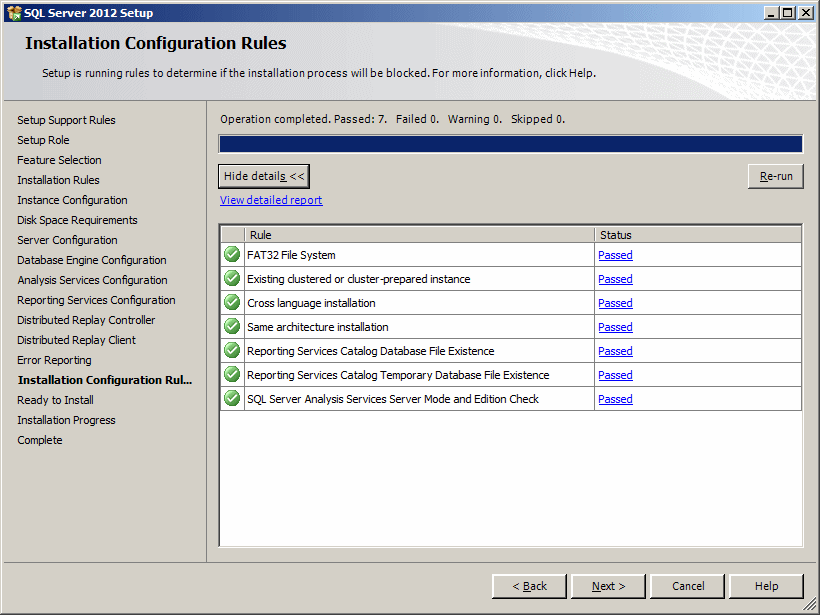820x615 pixels.
Task: Click the window resize grip corner
Action: coord(810,605)
